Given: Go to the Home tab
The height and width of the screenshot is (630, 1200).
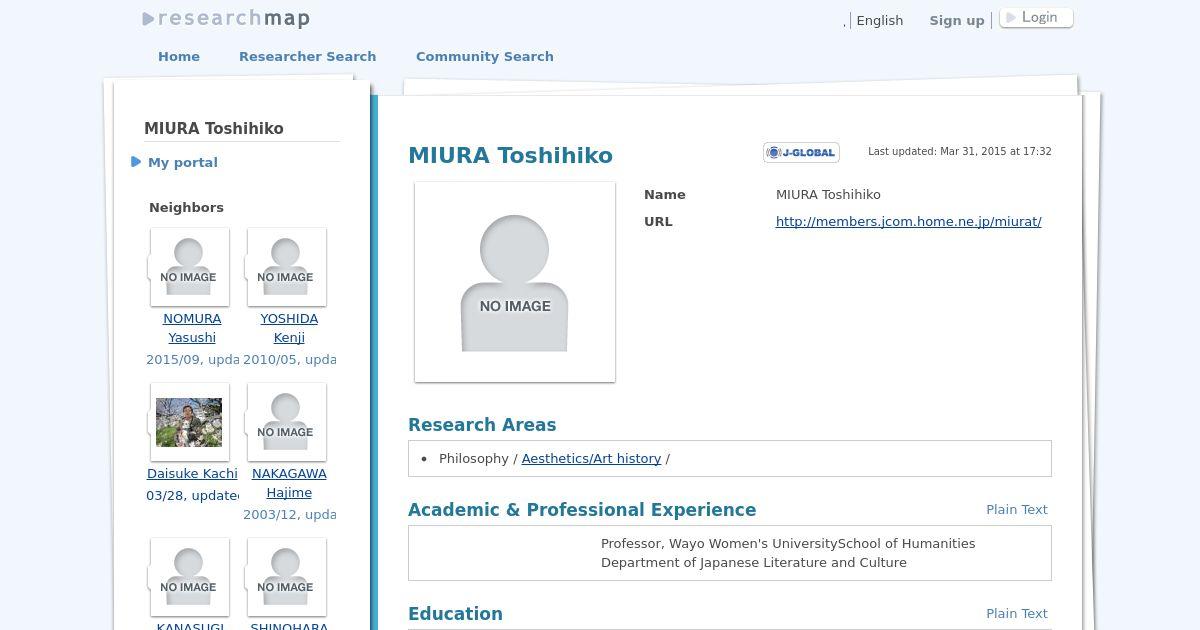Looking at the screenshot, I should [x=179, y=56].
